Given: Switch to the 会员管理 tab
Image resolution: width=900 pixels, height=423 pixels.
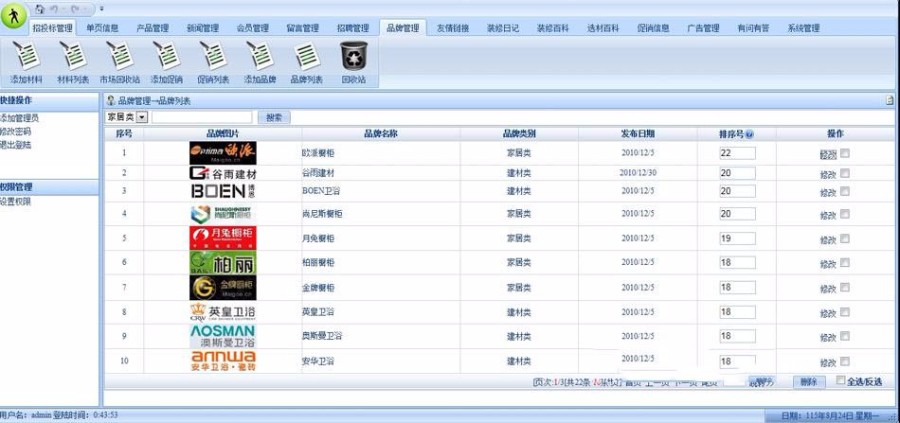Looking at the screenshot, I should coord(253,28).
